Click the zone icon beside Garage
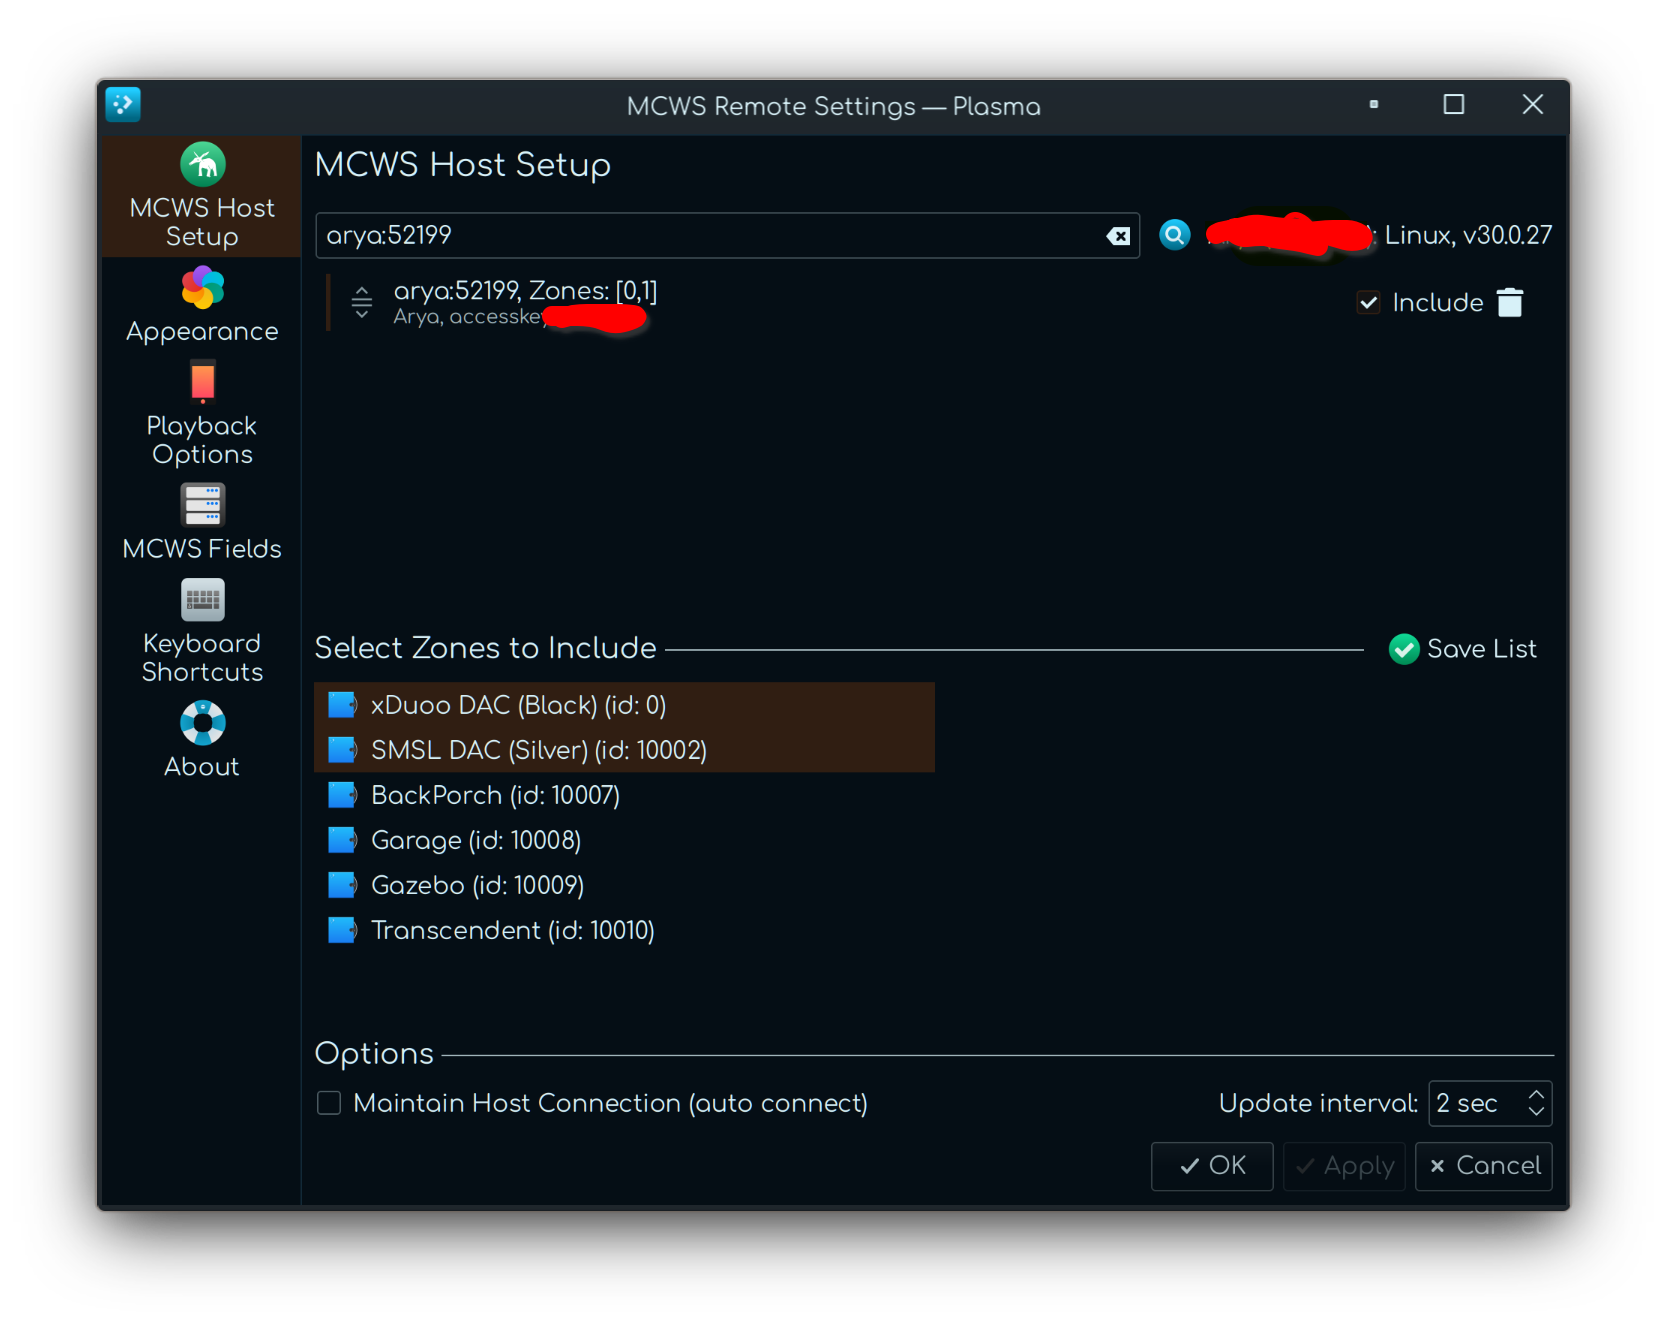The width and height of the screenshot is (1668, 1326). pos(342,840)
